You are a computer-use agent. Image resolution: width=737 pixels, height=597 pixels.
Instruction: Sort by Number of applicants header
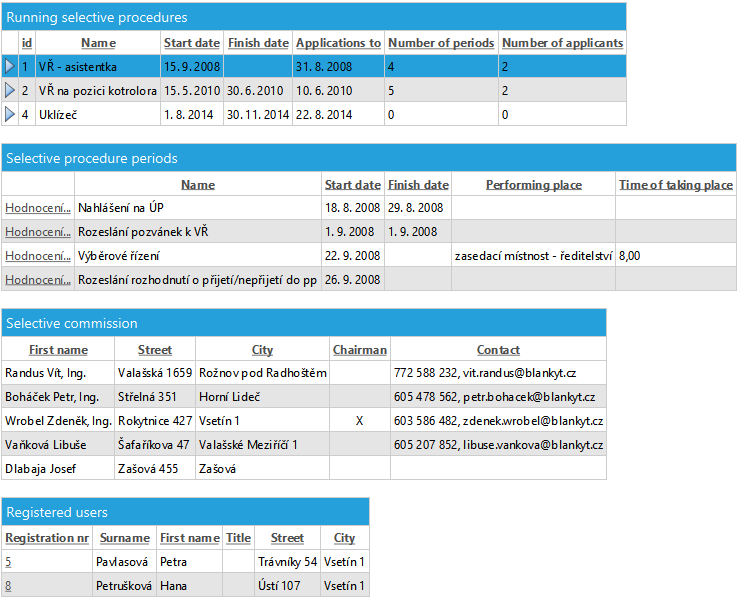point(562,43)
